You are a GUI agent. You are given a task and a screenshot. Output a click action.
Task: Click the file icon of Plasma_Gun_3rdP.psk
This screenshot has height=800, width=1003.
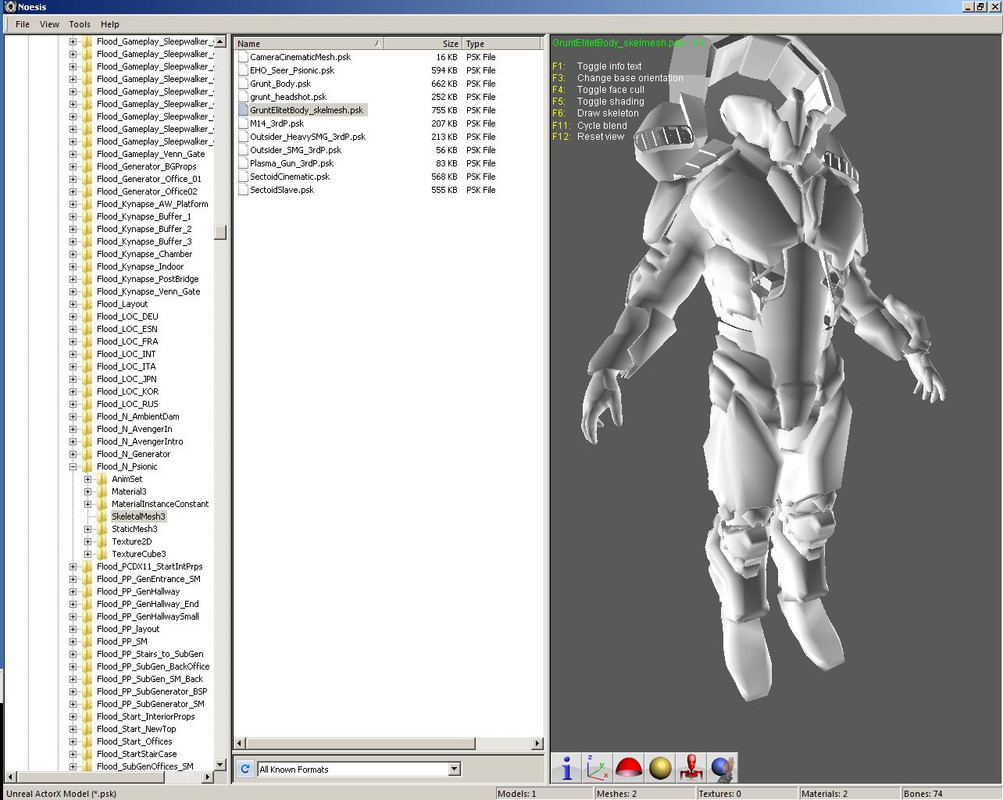(x=243, y=163)
